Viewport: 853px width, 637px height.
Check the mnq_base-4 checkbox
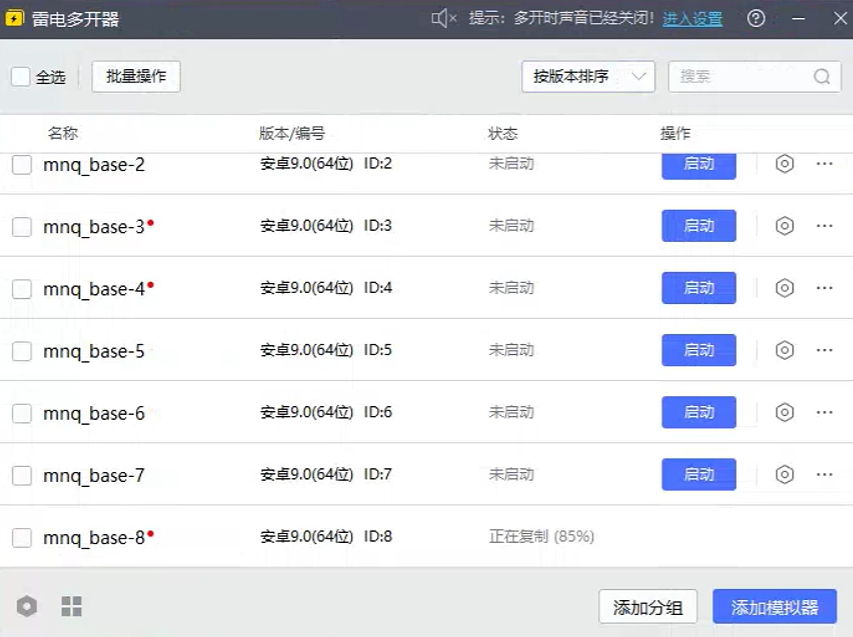pyautogui.click(x=22, y=288)
